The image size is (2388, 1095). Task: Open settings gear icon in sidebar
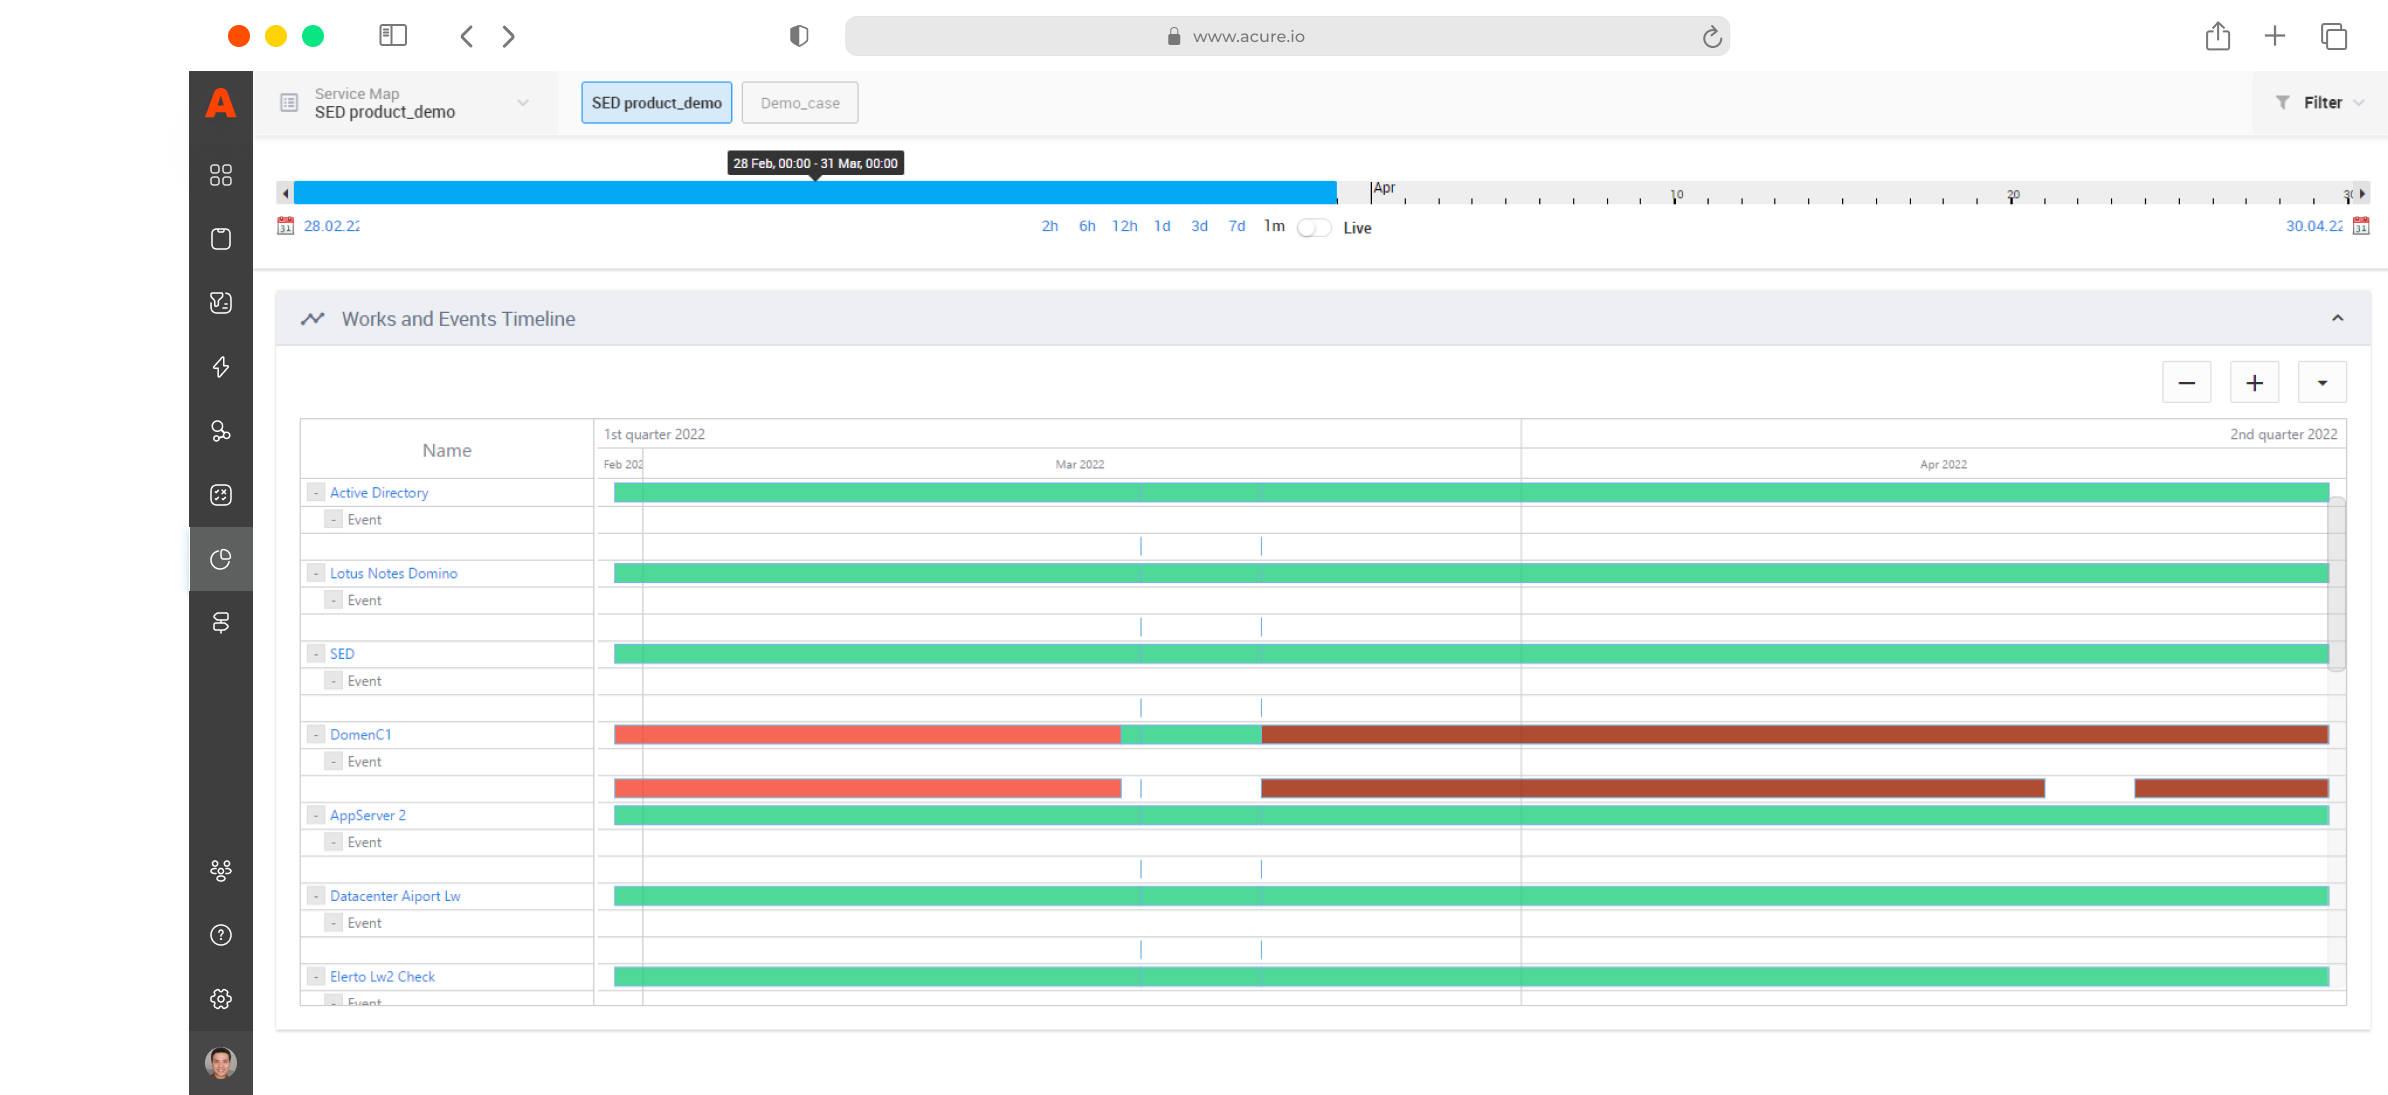(x=221, y=999)
